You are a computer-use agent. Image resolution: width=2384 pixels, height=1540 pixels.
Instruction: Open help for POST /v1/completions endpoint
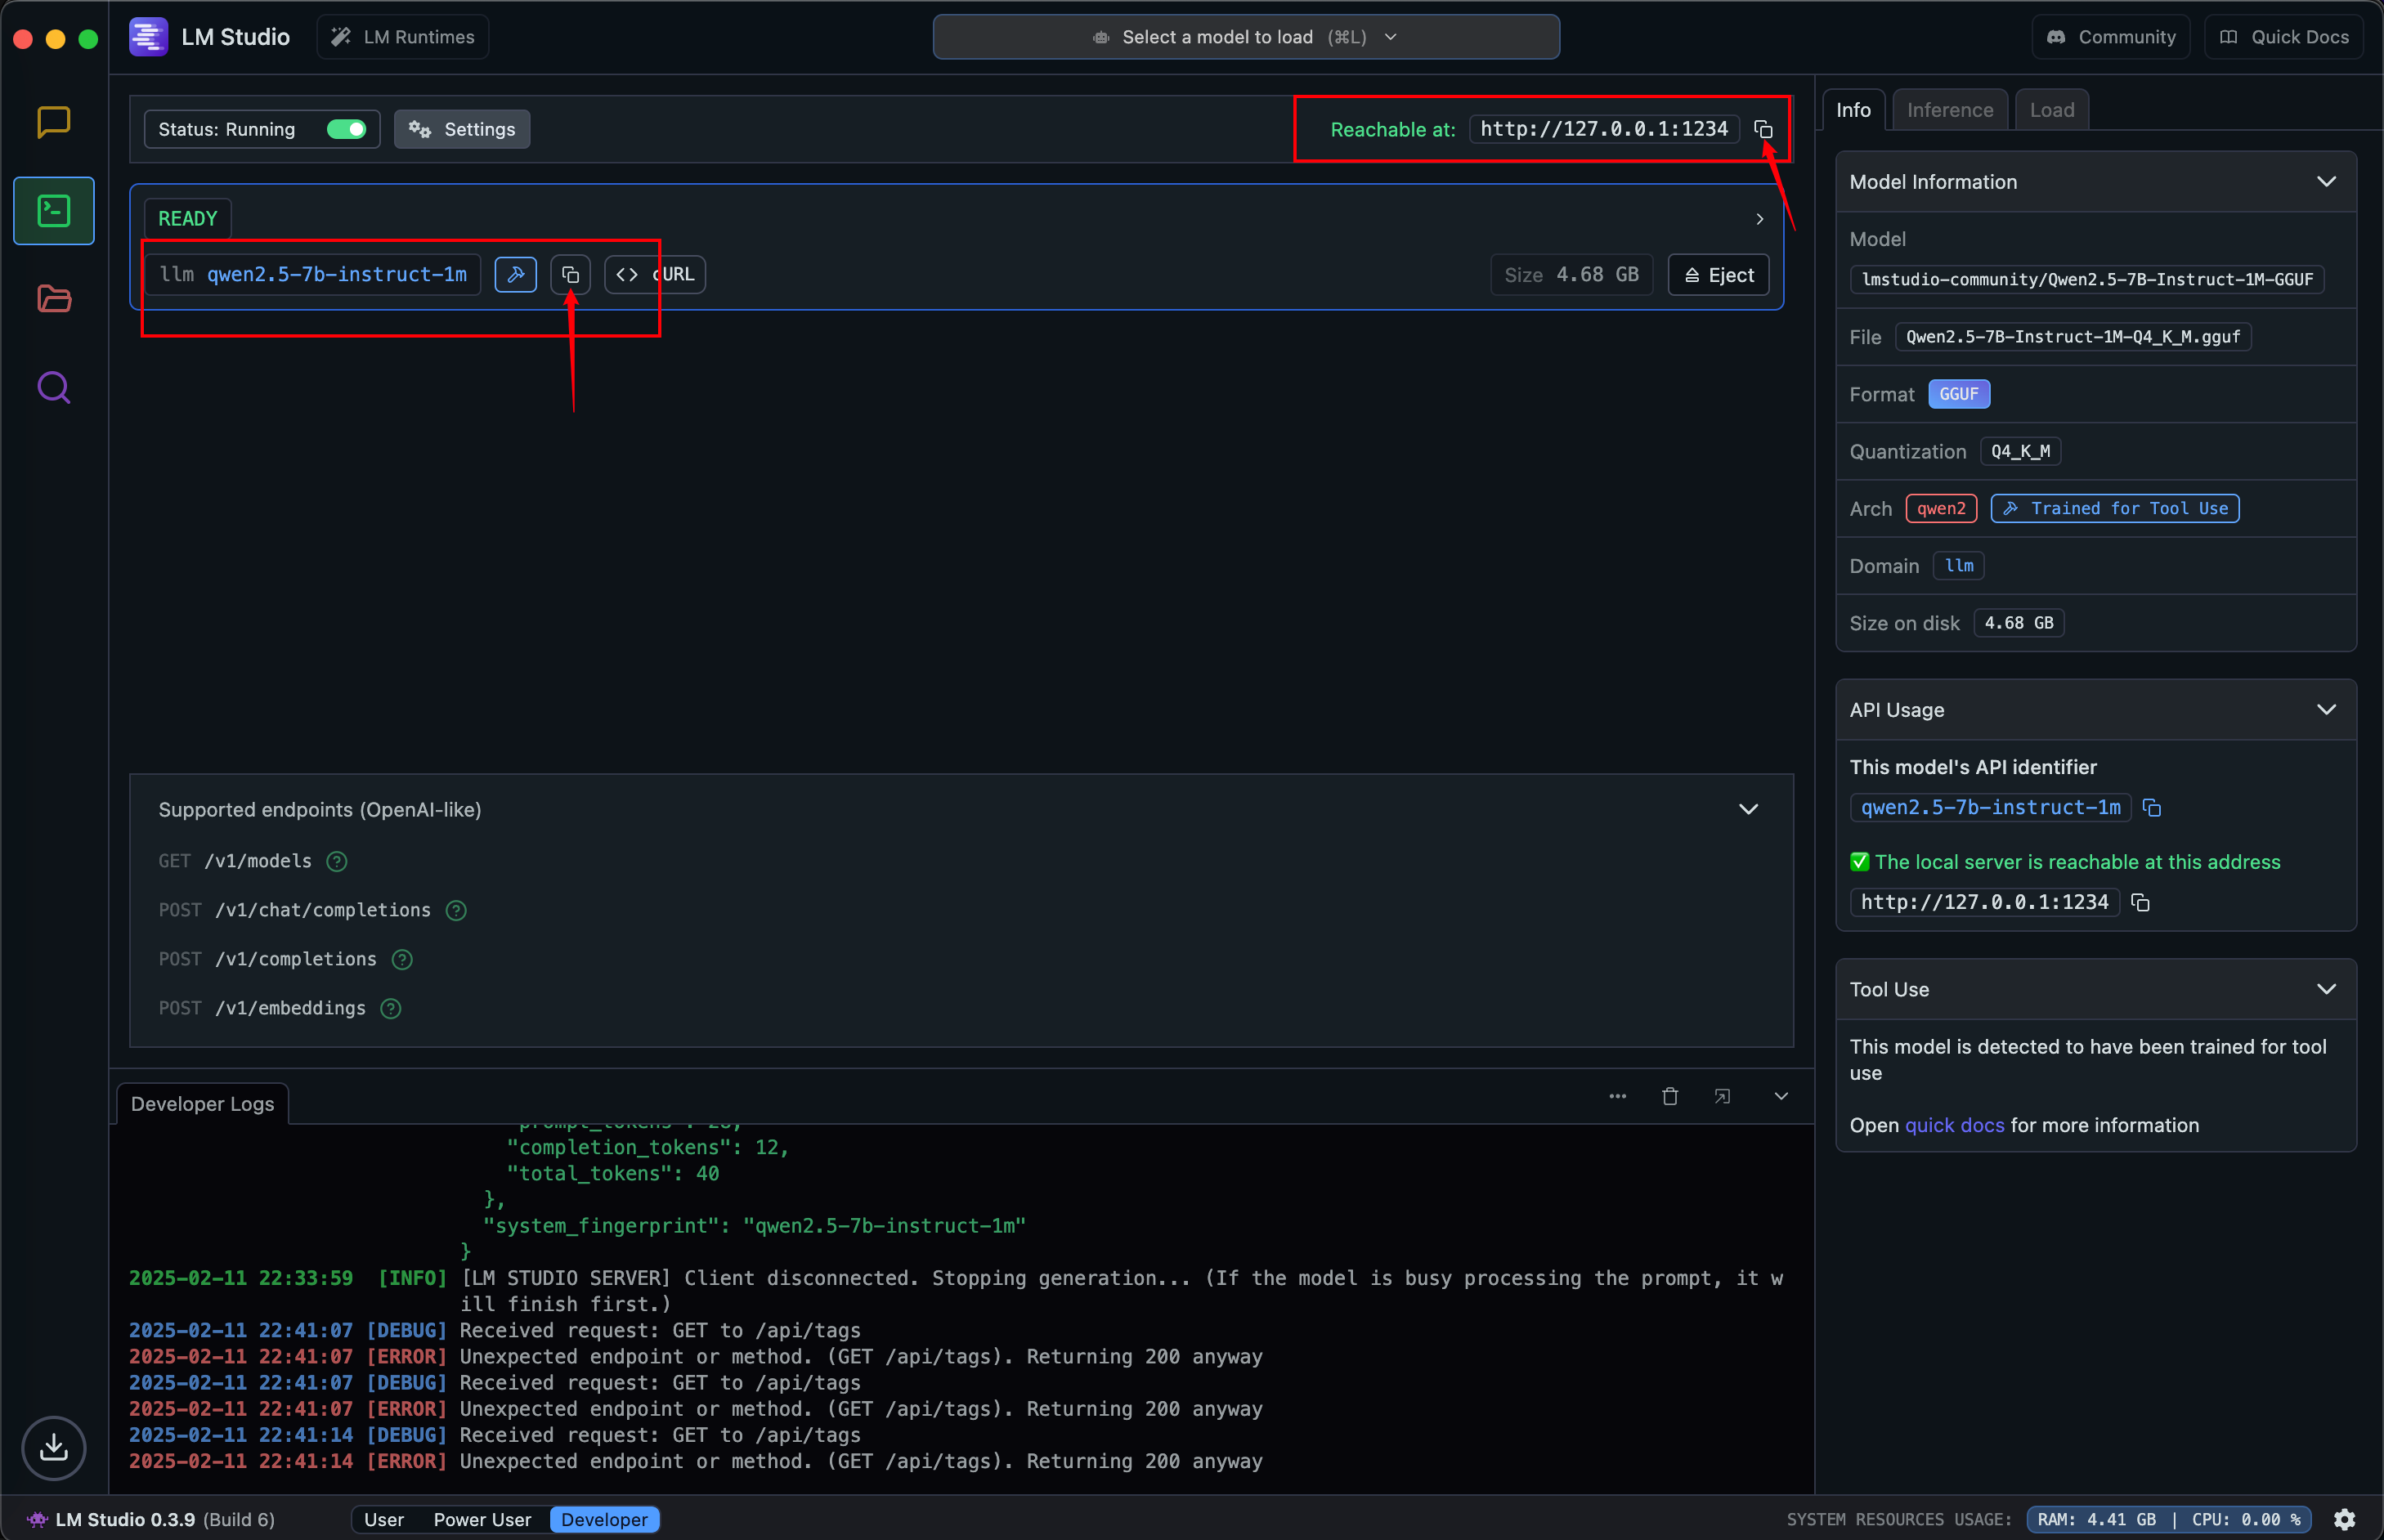(402, 959)
